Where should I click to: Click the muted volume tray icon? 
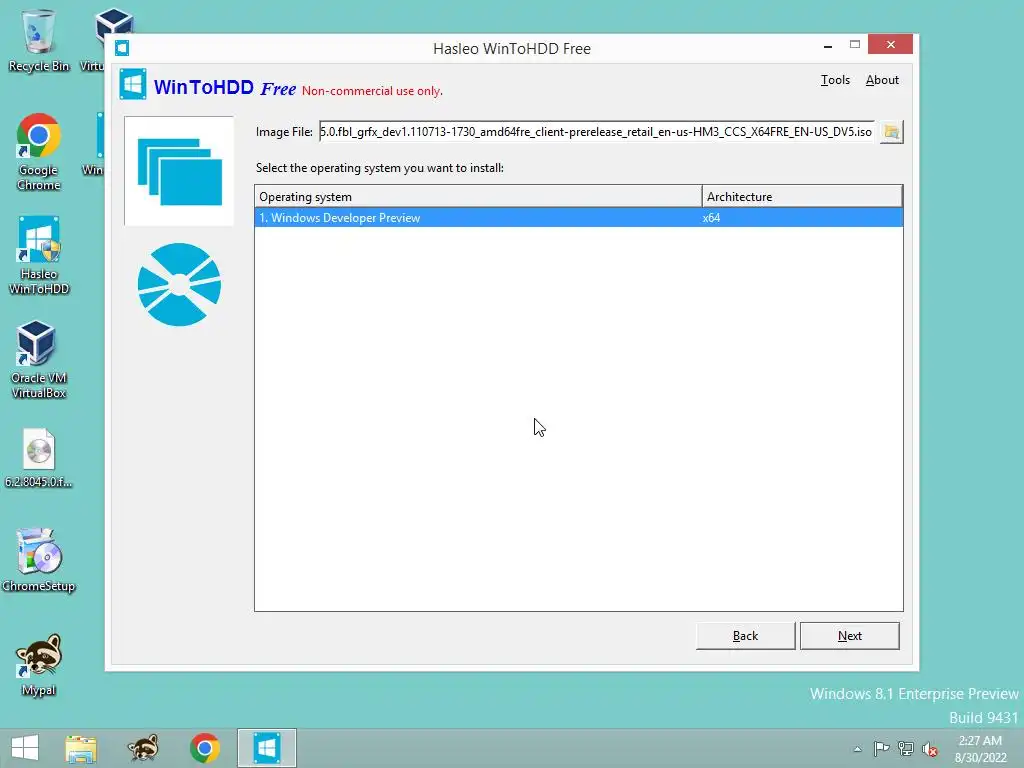coord(930,749)
